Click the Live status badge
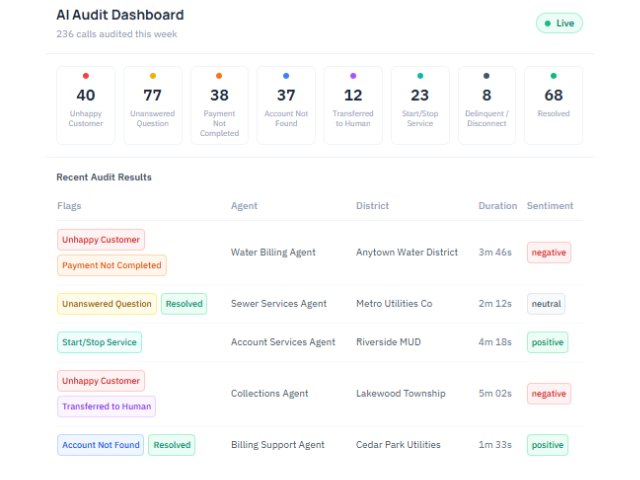The height and width of the screenshot is (480, 640). pos(559,23)
